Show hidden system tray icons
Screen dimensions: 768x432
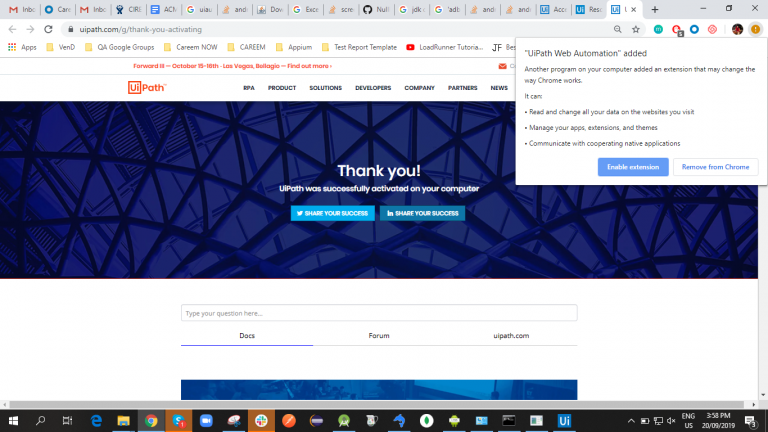[631, 421]
